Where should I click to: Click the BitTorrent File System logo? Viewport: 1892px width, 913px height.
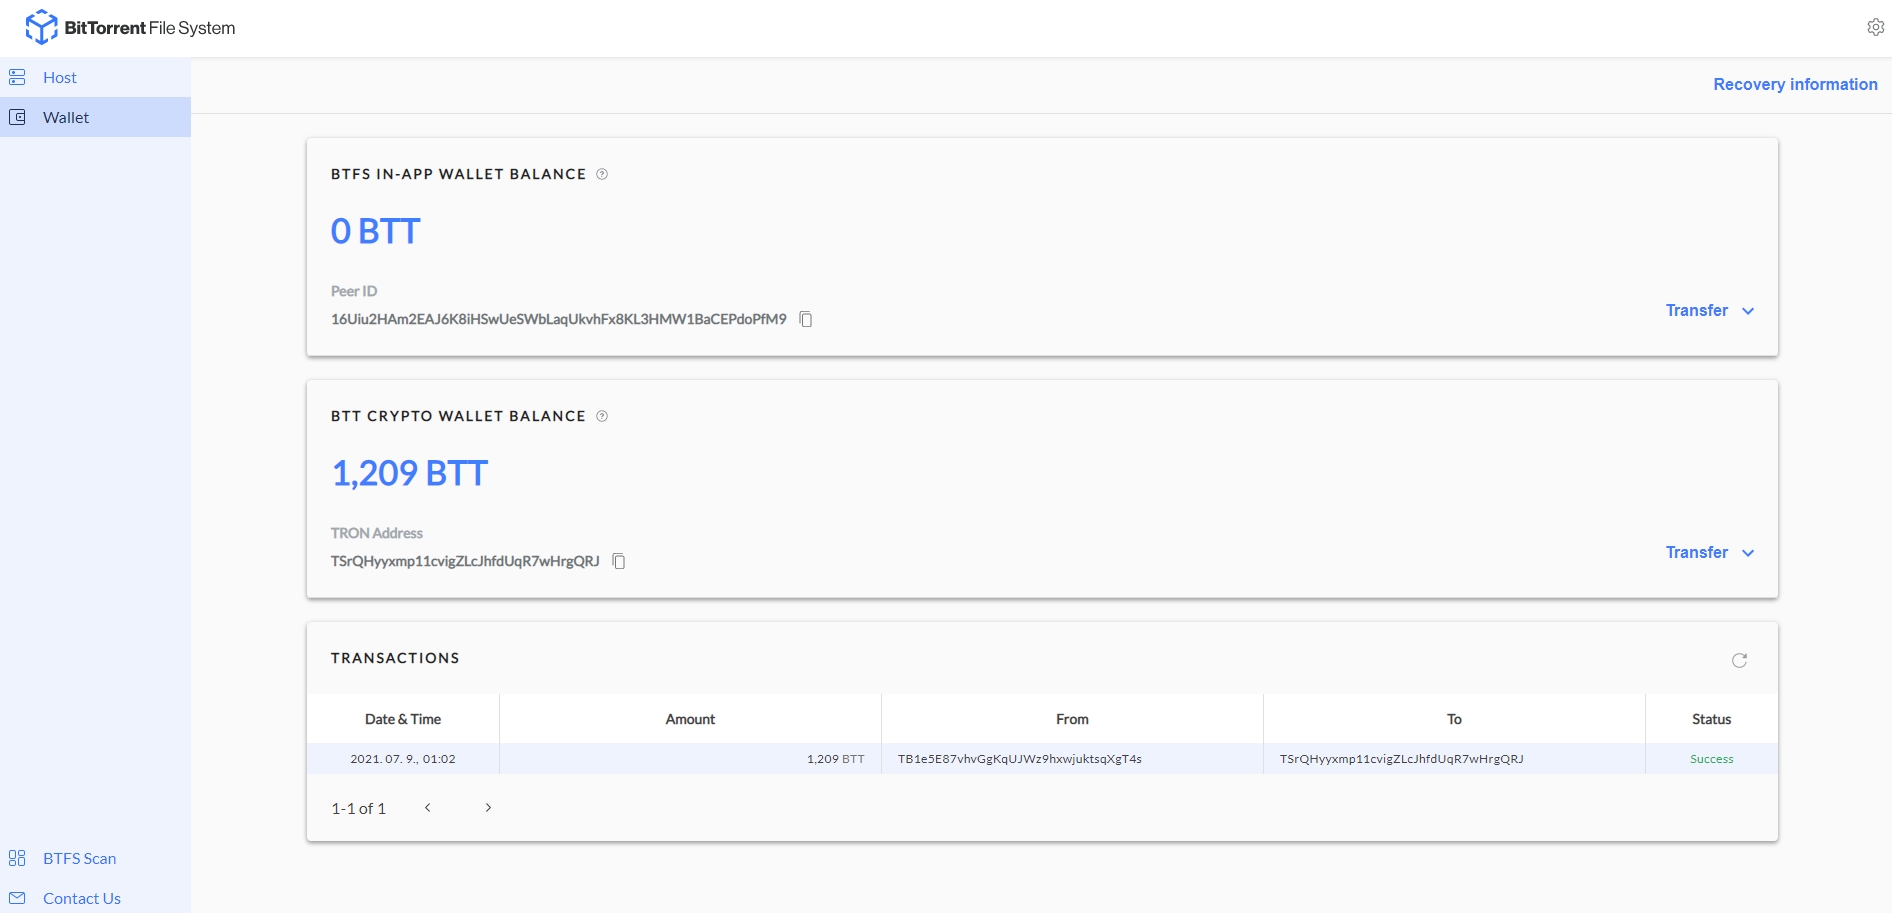click(x=130, y=27)
